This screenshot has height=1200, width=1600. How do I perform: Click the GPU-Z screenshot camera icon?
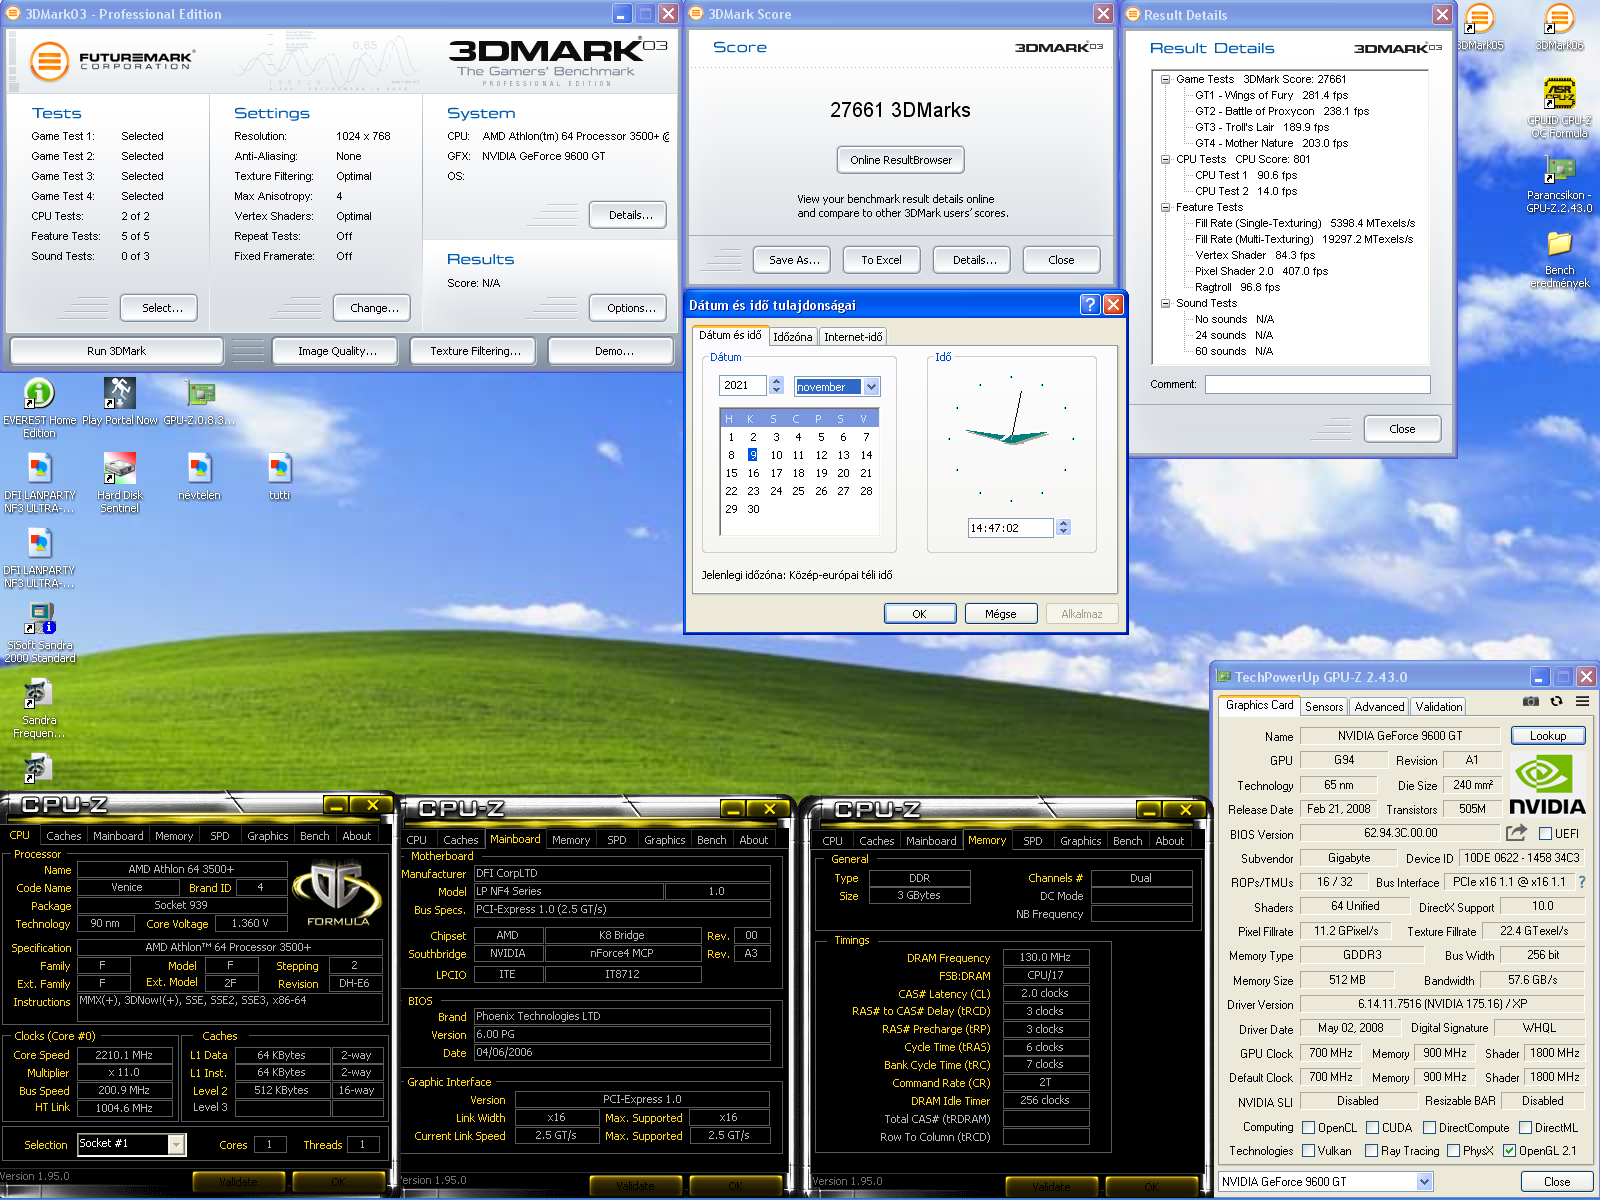click(x=1531, y=702)
